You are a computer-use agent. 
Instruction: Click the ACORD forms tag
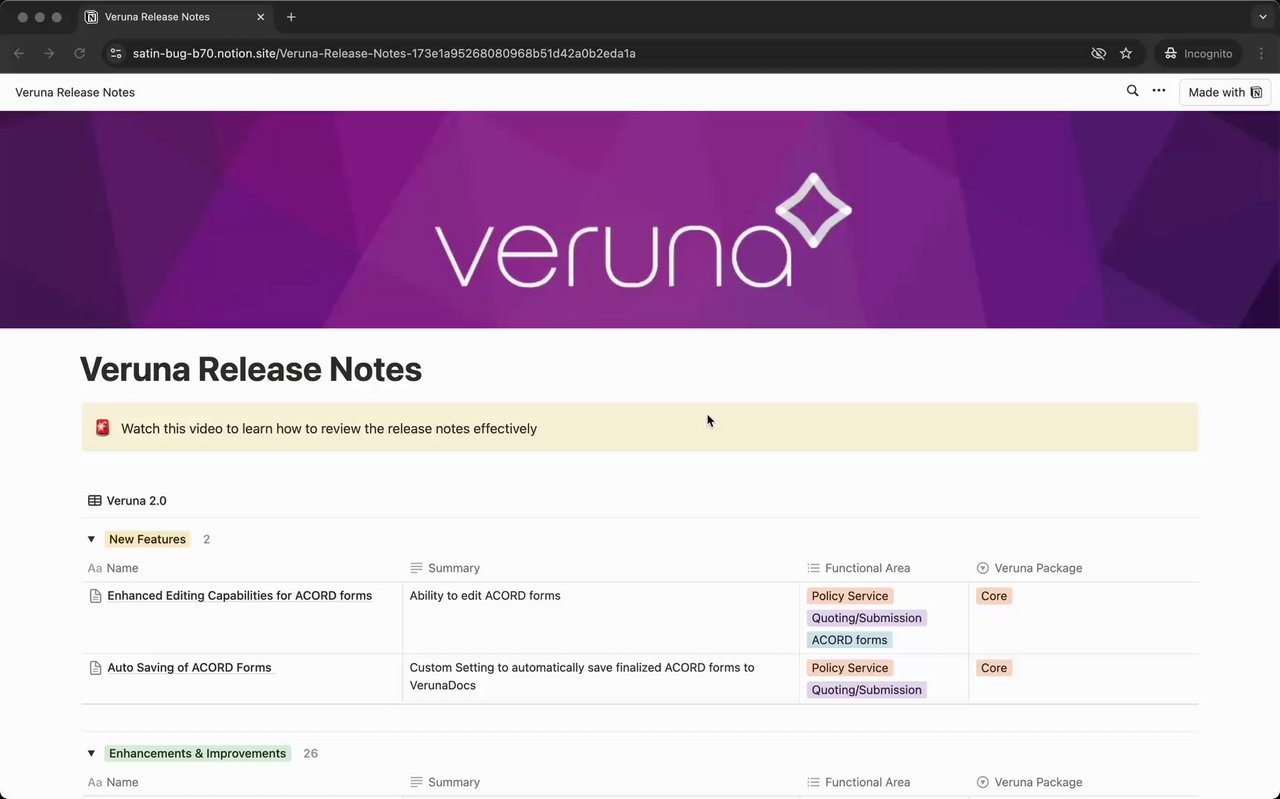coord(850,640)
